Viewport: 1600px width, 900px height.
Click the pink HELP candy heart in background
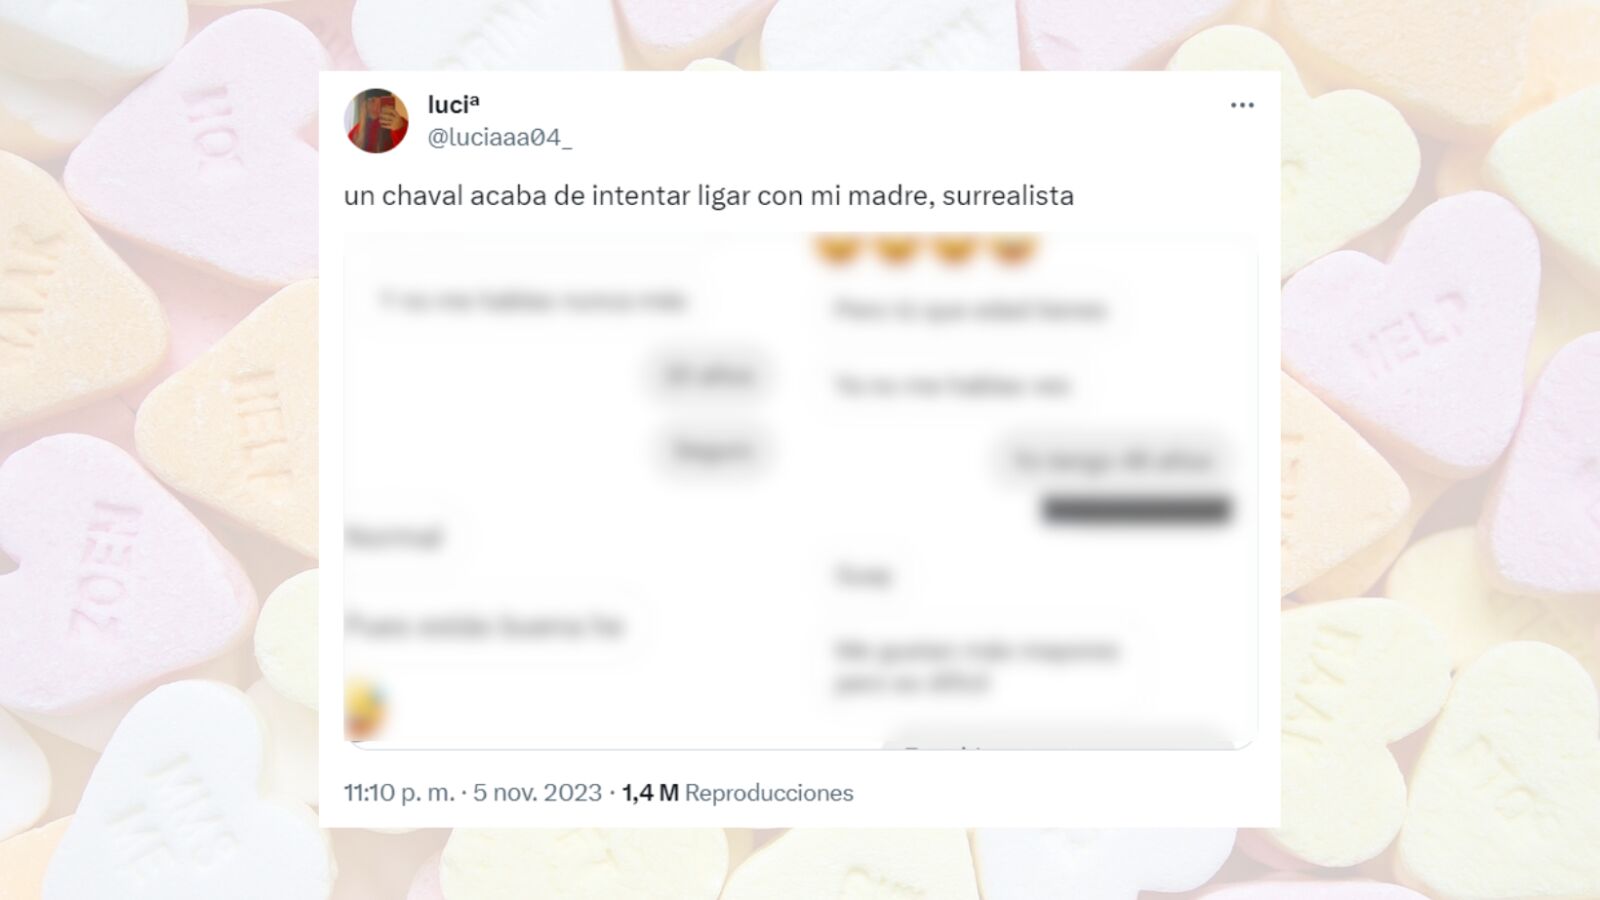point(1410,330)
